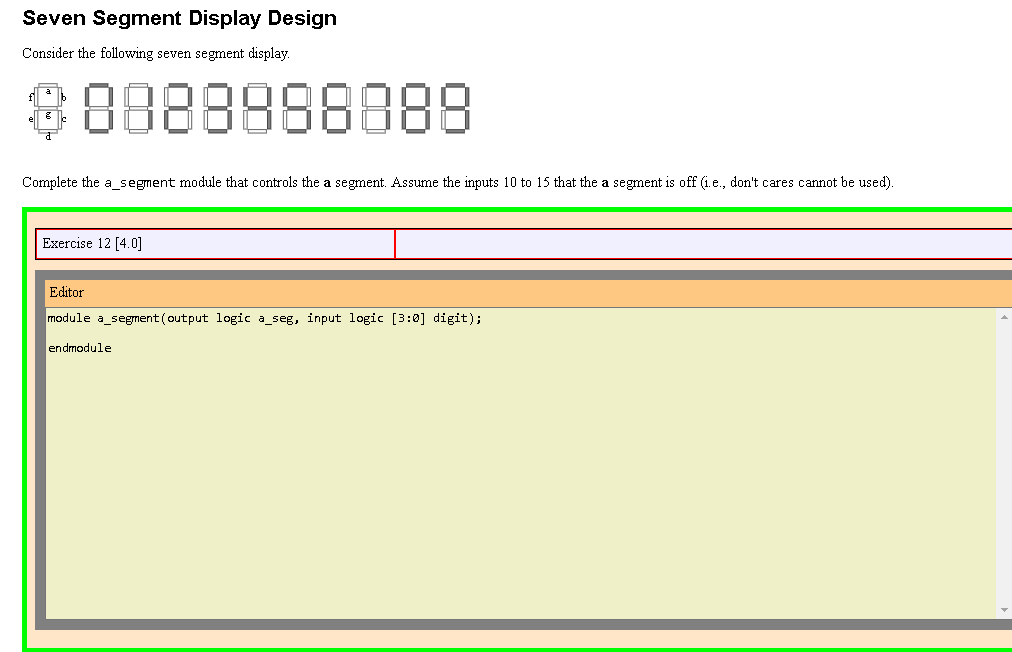Click the "d" bottom segment label
Screen dimensions: 1012x652
tap(48, 136)
